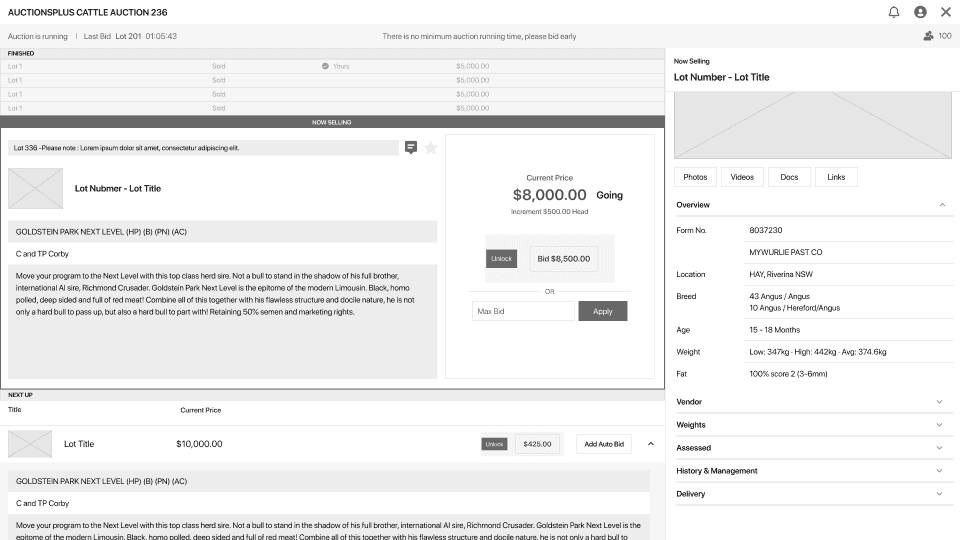Click the 100% score 2 (3-6mm) fat value
The width and height of the screenshot is (960, 540).
(x=788, y=374)
